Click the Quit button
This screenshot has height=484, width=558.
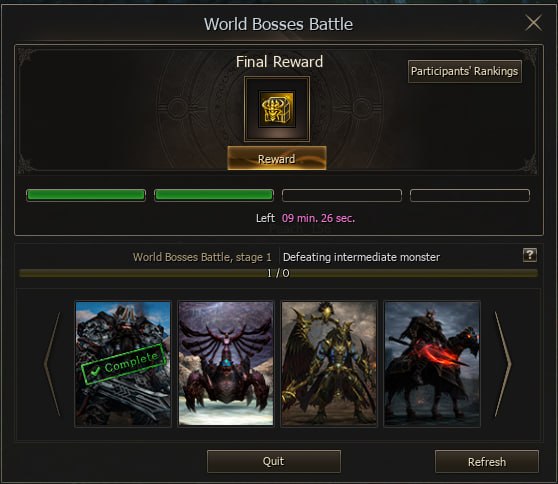click(274, 461)
